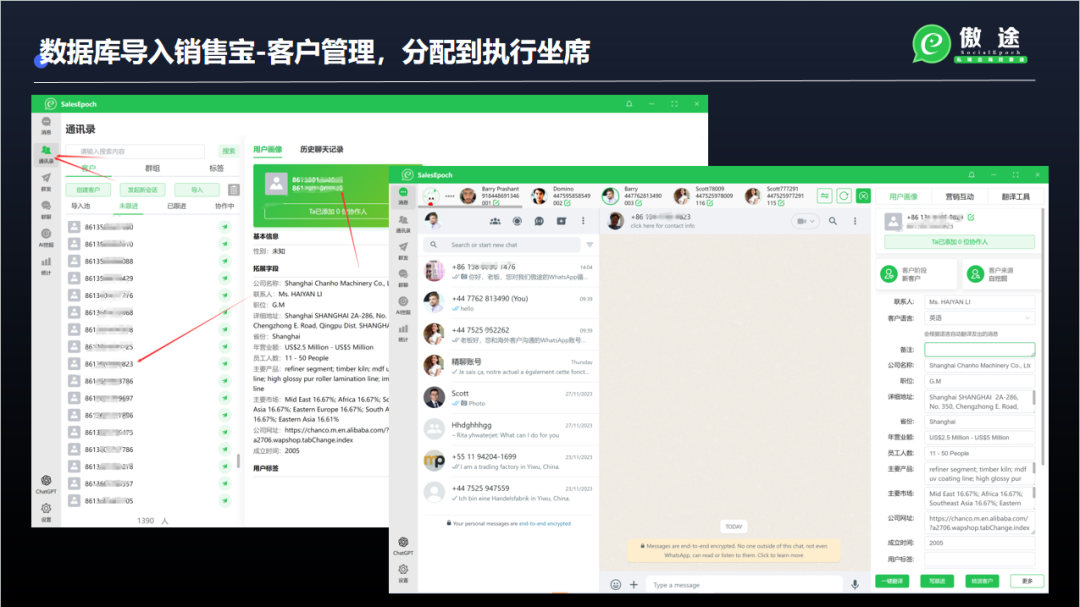Open 通讯录 contacts icon in back window sidebar

tap(46, 154)
